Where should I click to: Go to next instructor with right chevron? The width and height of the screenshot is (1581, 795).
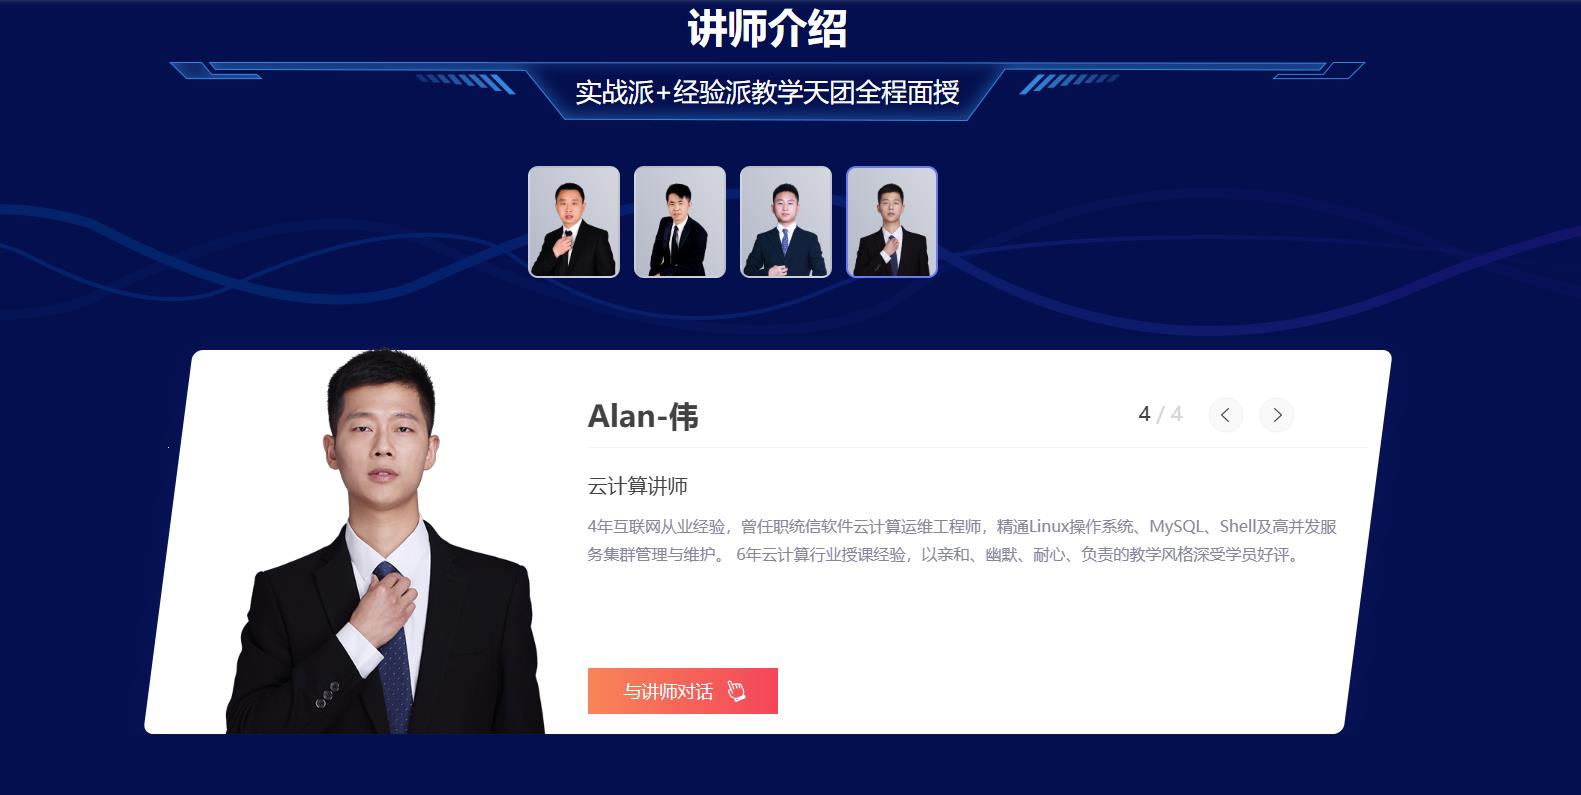[1277, 415]
